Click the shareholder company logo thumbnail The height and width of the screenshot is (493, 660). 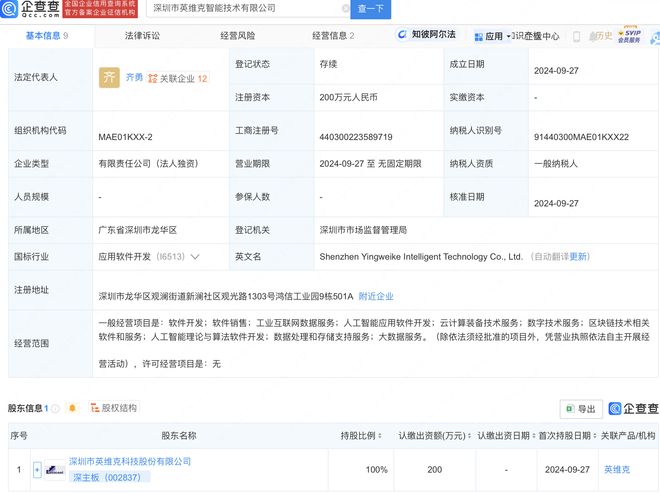[55, 470]
